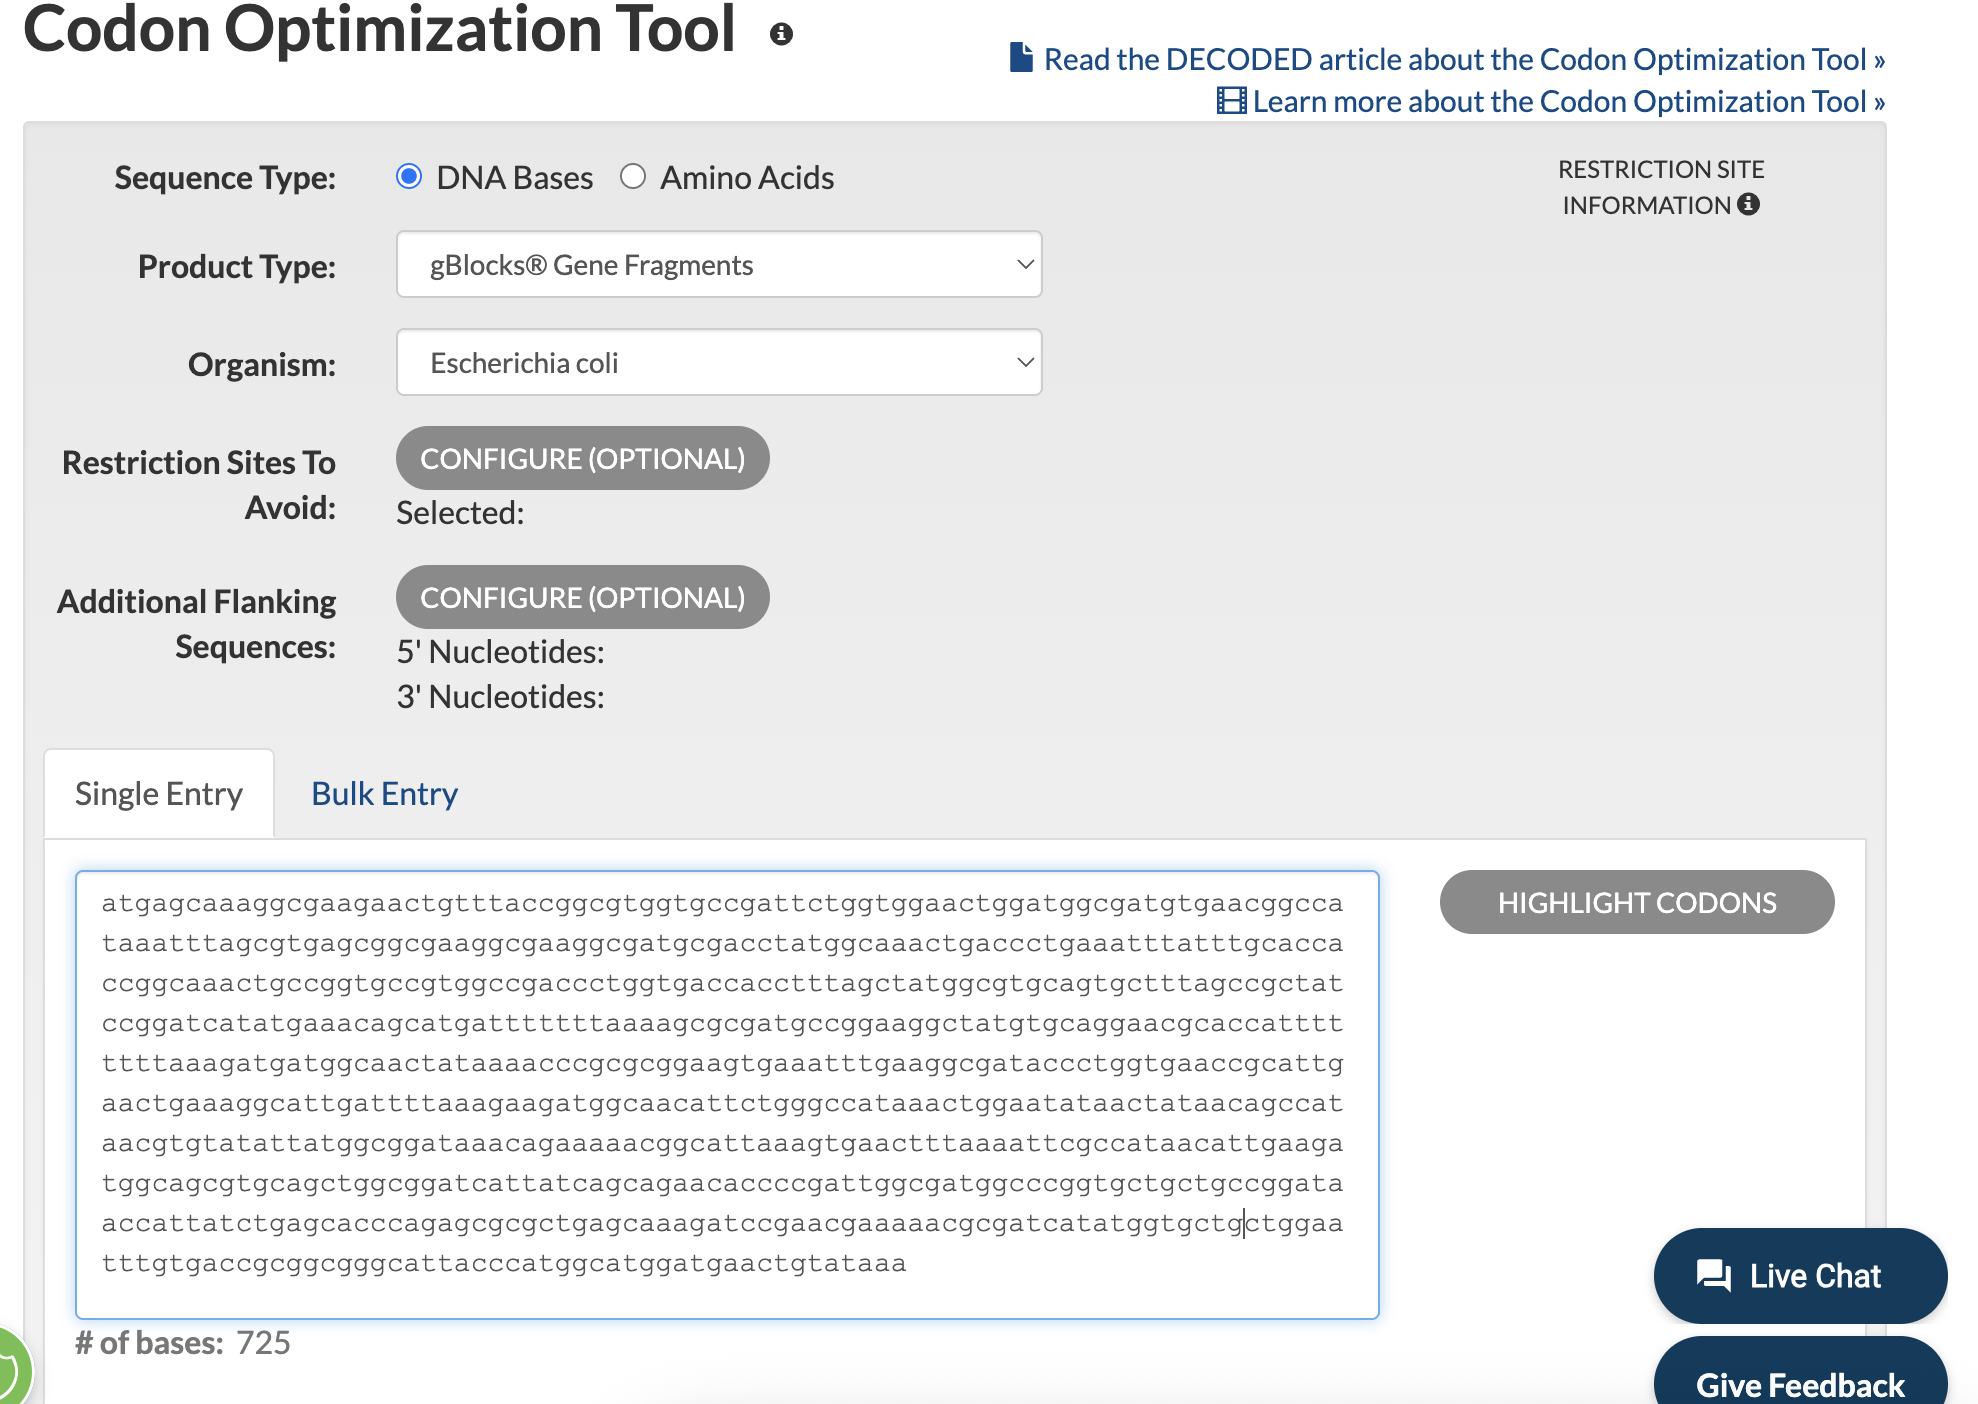Open the Product Type dropdown
The image size is (1978, 1404).
718,265
